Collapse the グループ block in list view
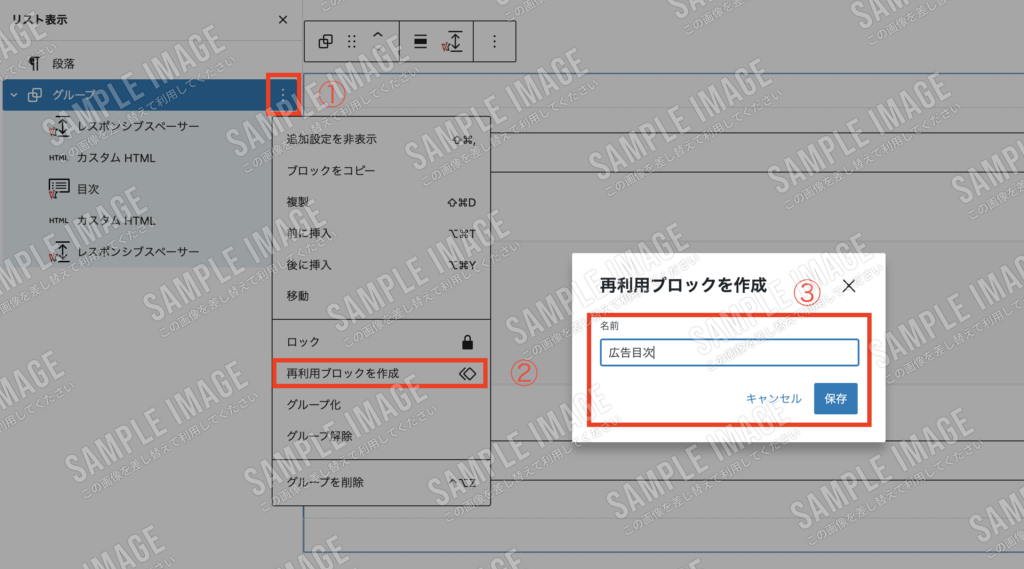This screenshot has width=1024, height=569. tap(14, 96)
